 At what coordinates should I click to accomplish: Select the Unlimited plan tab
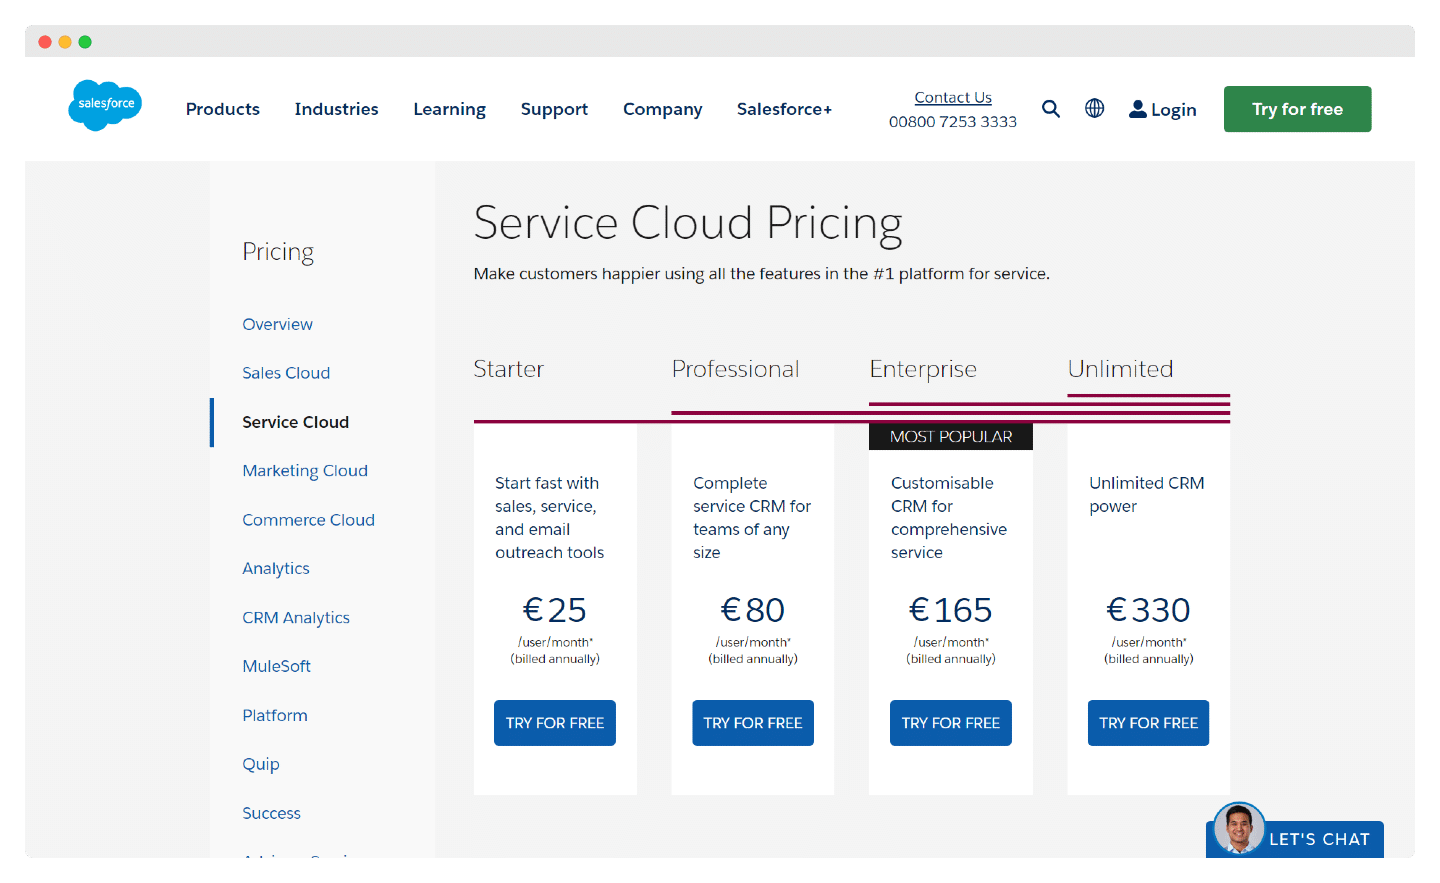1120,369
